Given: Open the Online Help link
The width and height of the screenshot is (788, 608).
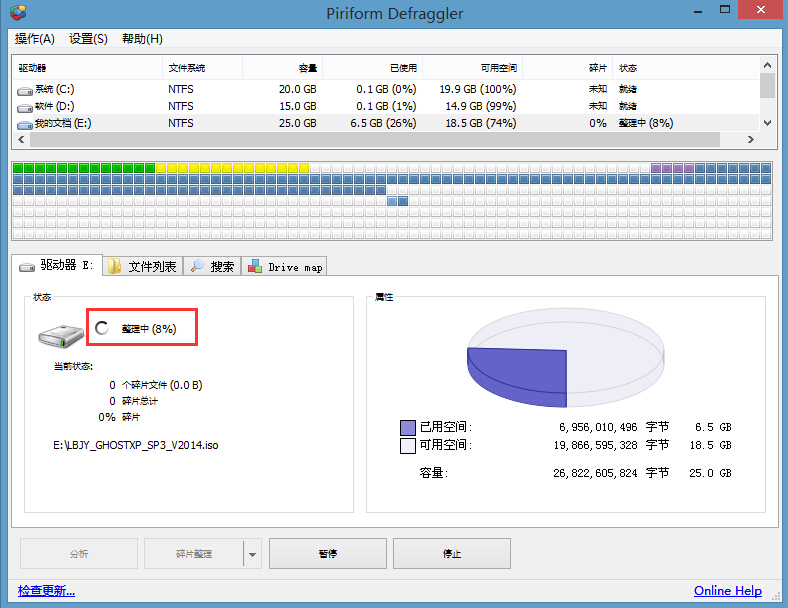Looking at the screenshot, I should pos(728,590).
